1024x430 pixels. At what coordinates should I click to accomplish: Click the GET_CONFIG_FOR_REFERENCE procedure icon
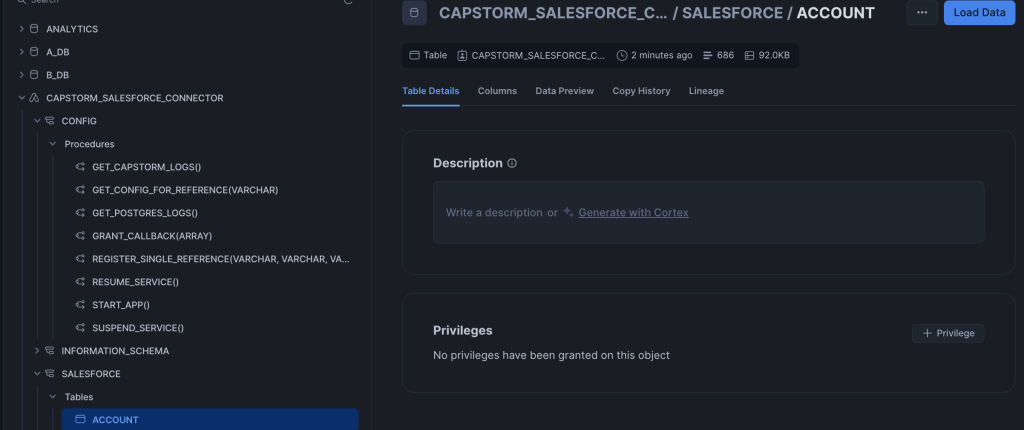tap(80, 190)
